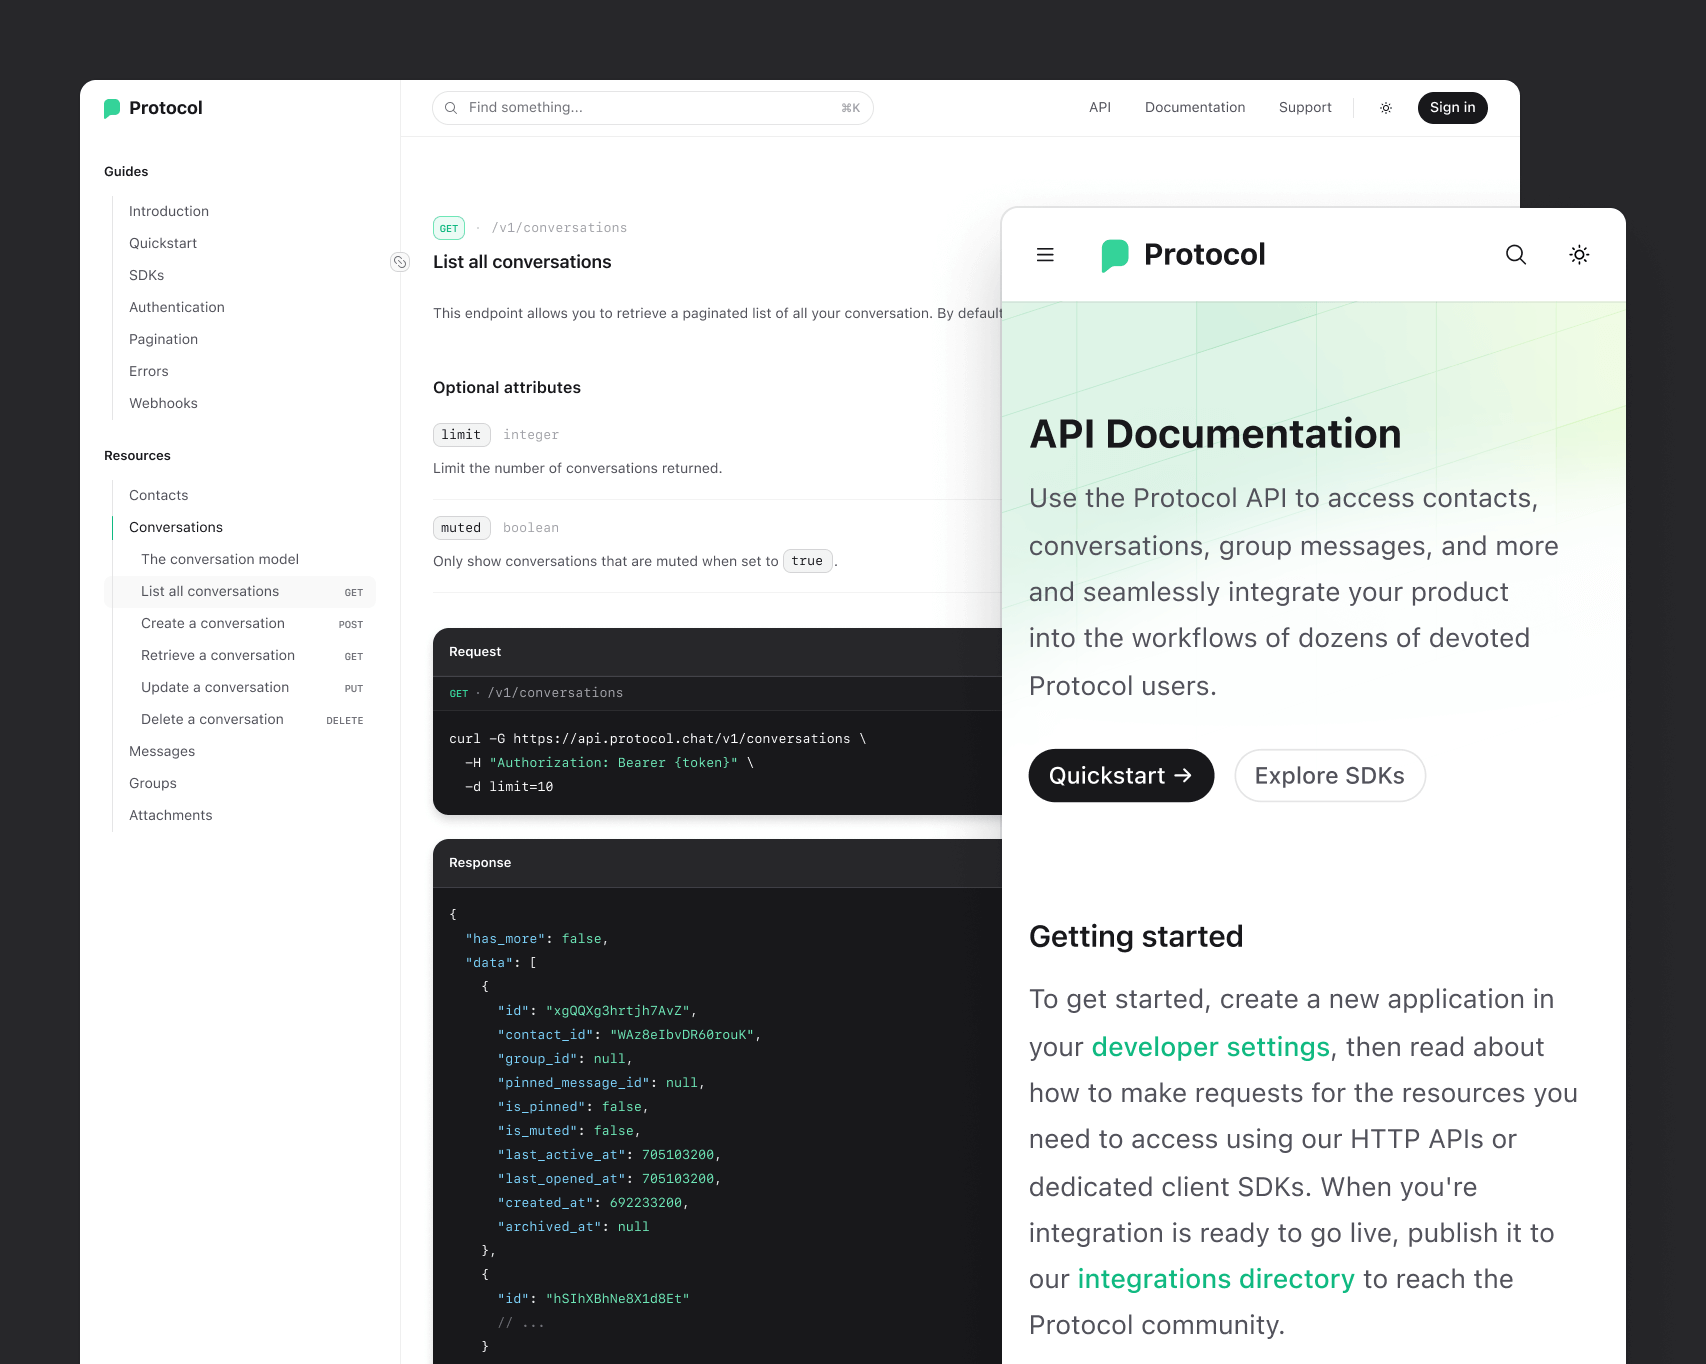Click the Protocol logo in mobile header

1183,255
